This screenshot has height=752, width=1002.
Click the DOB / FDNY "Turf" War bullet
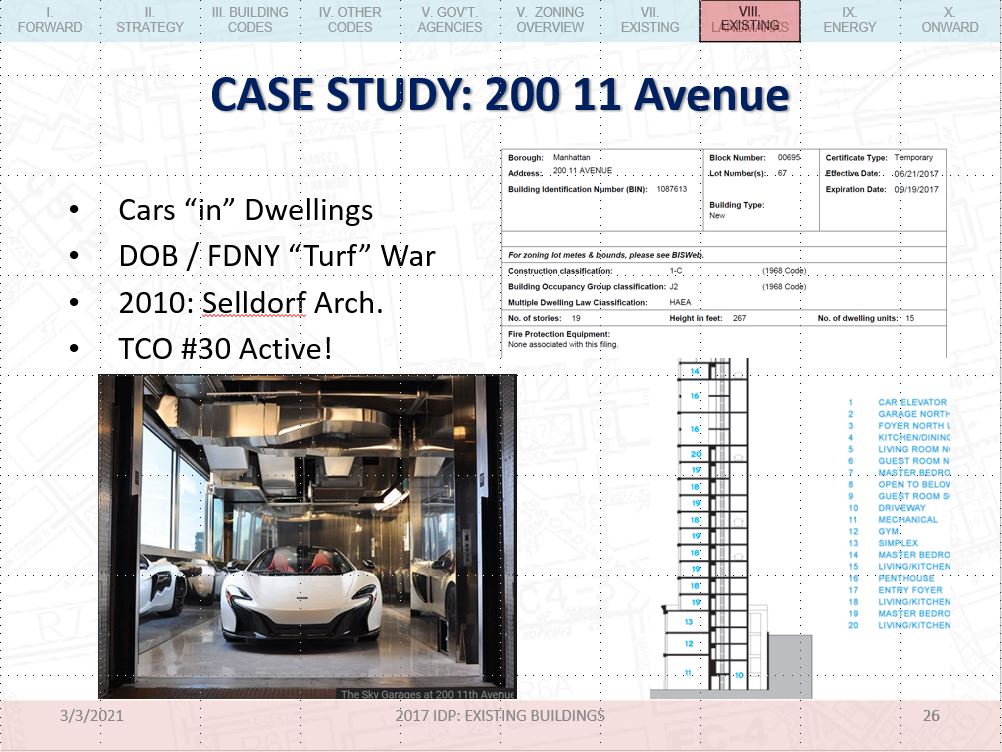[x=276, y=256]
